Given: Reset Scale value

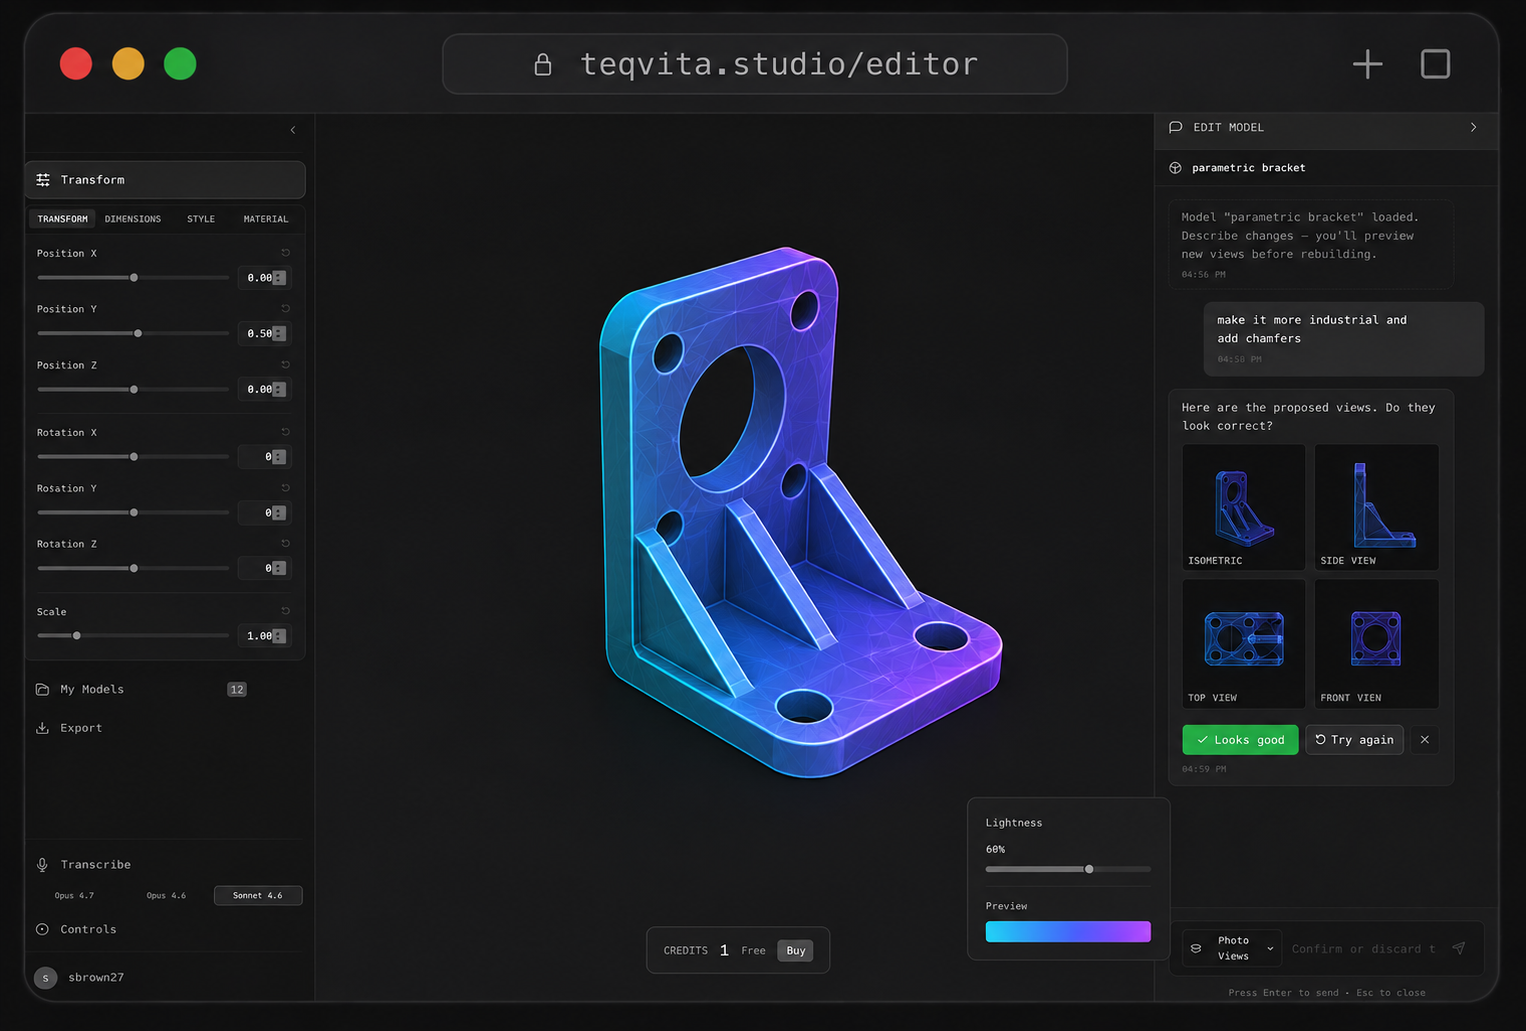Looking at the screenshot, I should (x=285, y=611).
